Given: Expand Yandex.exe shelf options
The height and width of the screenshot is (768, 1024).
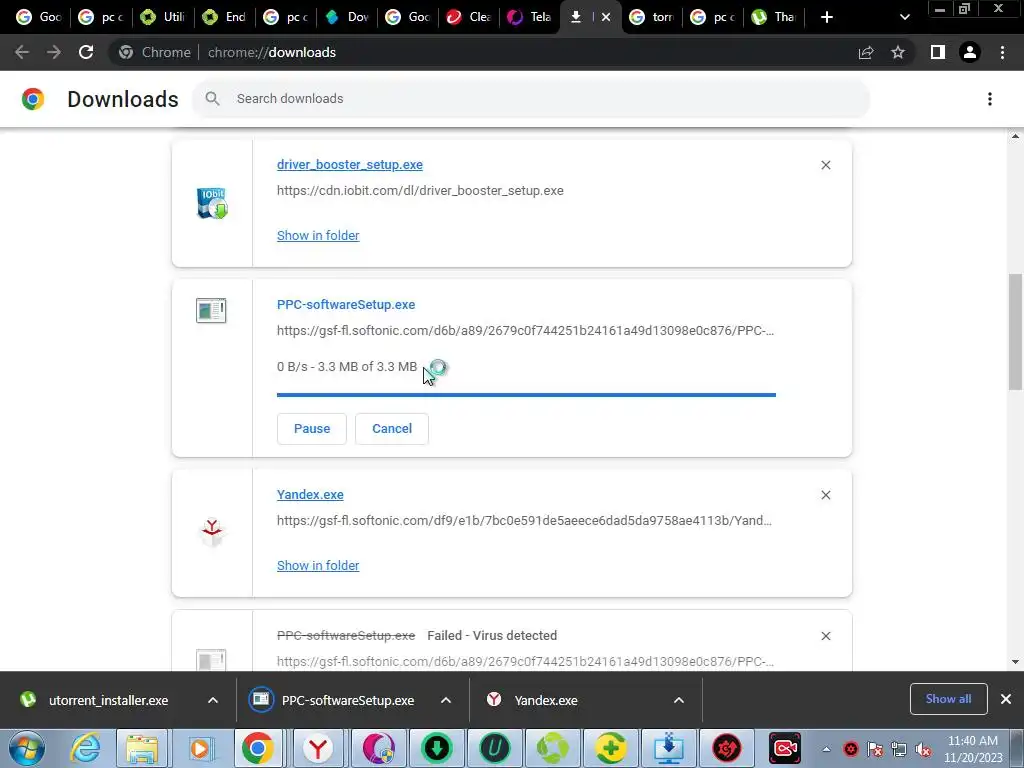Looking at the screenshot, I should [x=679, y=700].
